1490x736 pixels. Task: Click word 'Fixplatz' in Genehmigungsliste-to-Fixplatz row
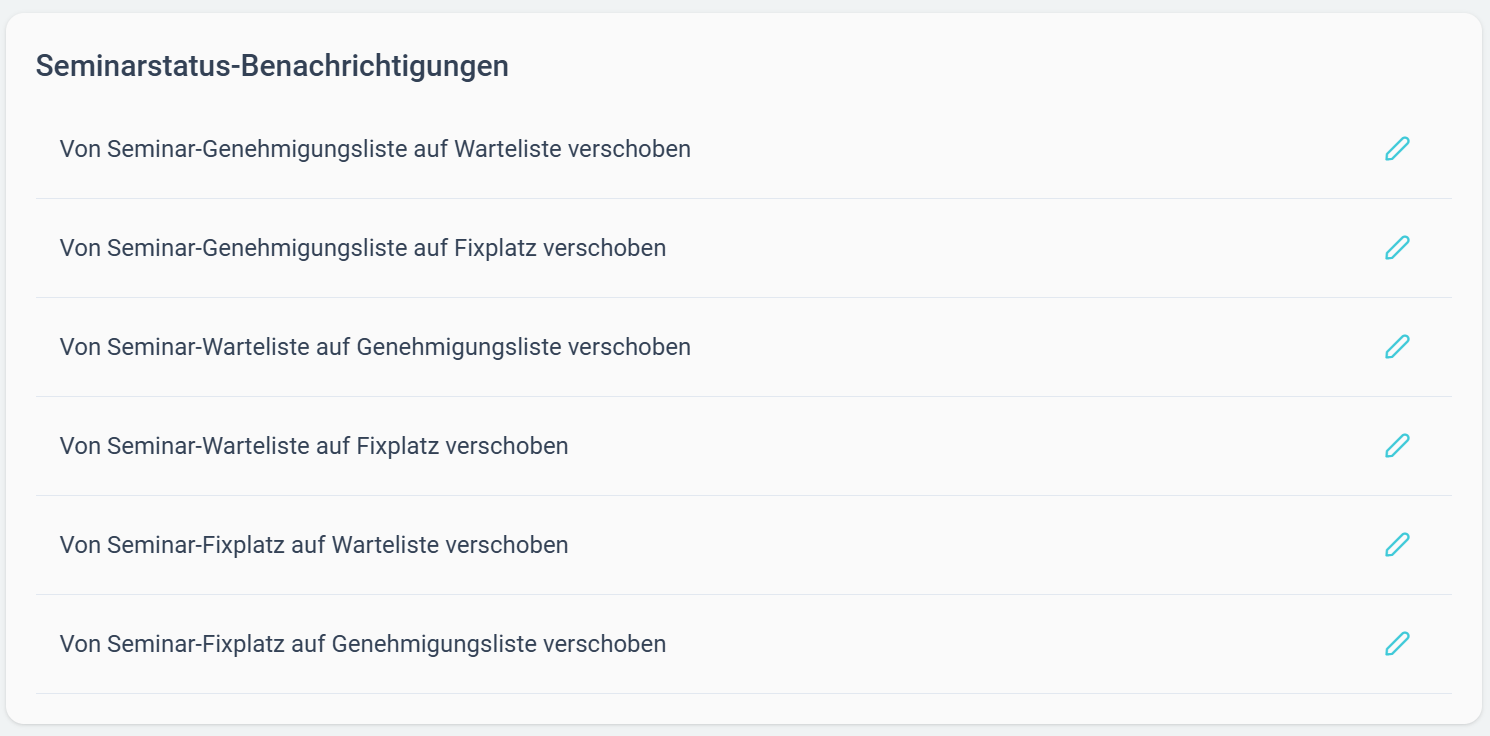(x=495, y=248)
